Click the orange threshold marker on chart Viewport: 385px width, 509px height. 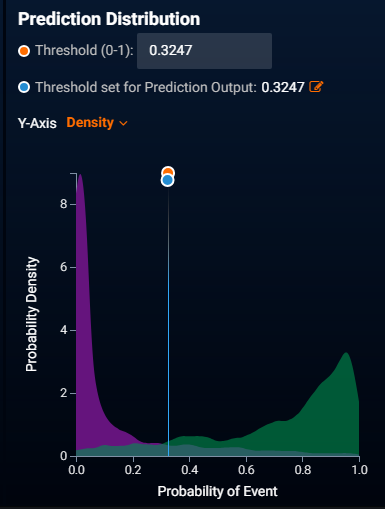tap(168, 172)
